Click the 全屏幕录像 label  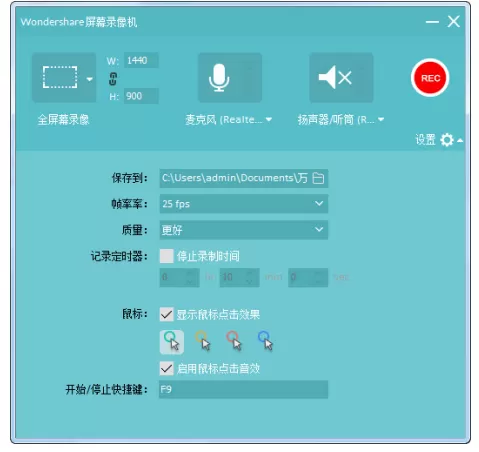63,120
